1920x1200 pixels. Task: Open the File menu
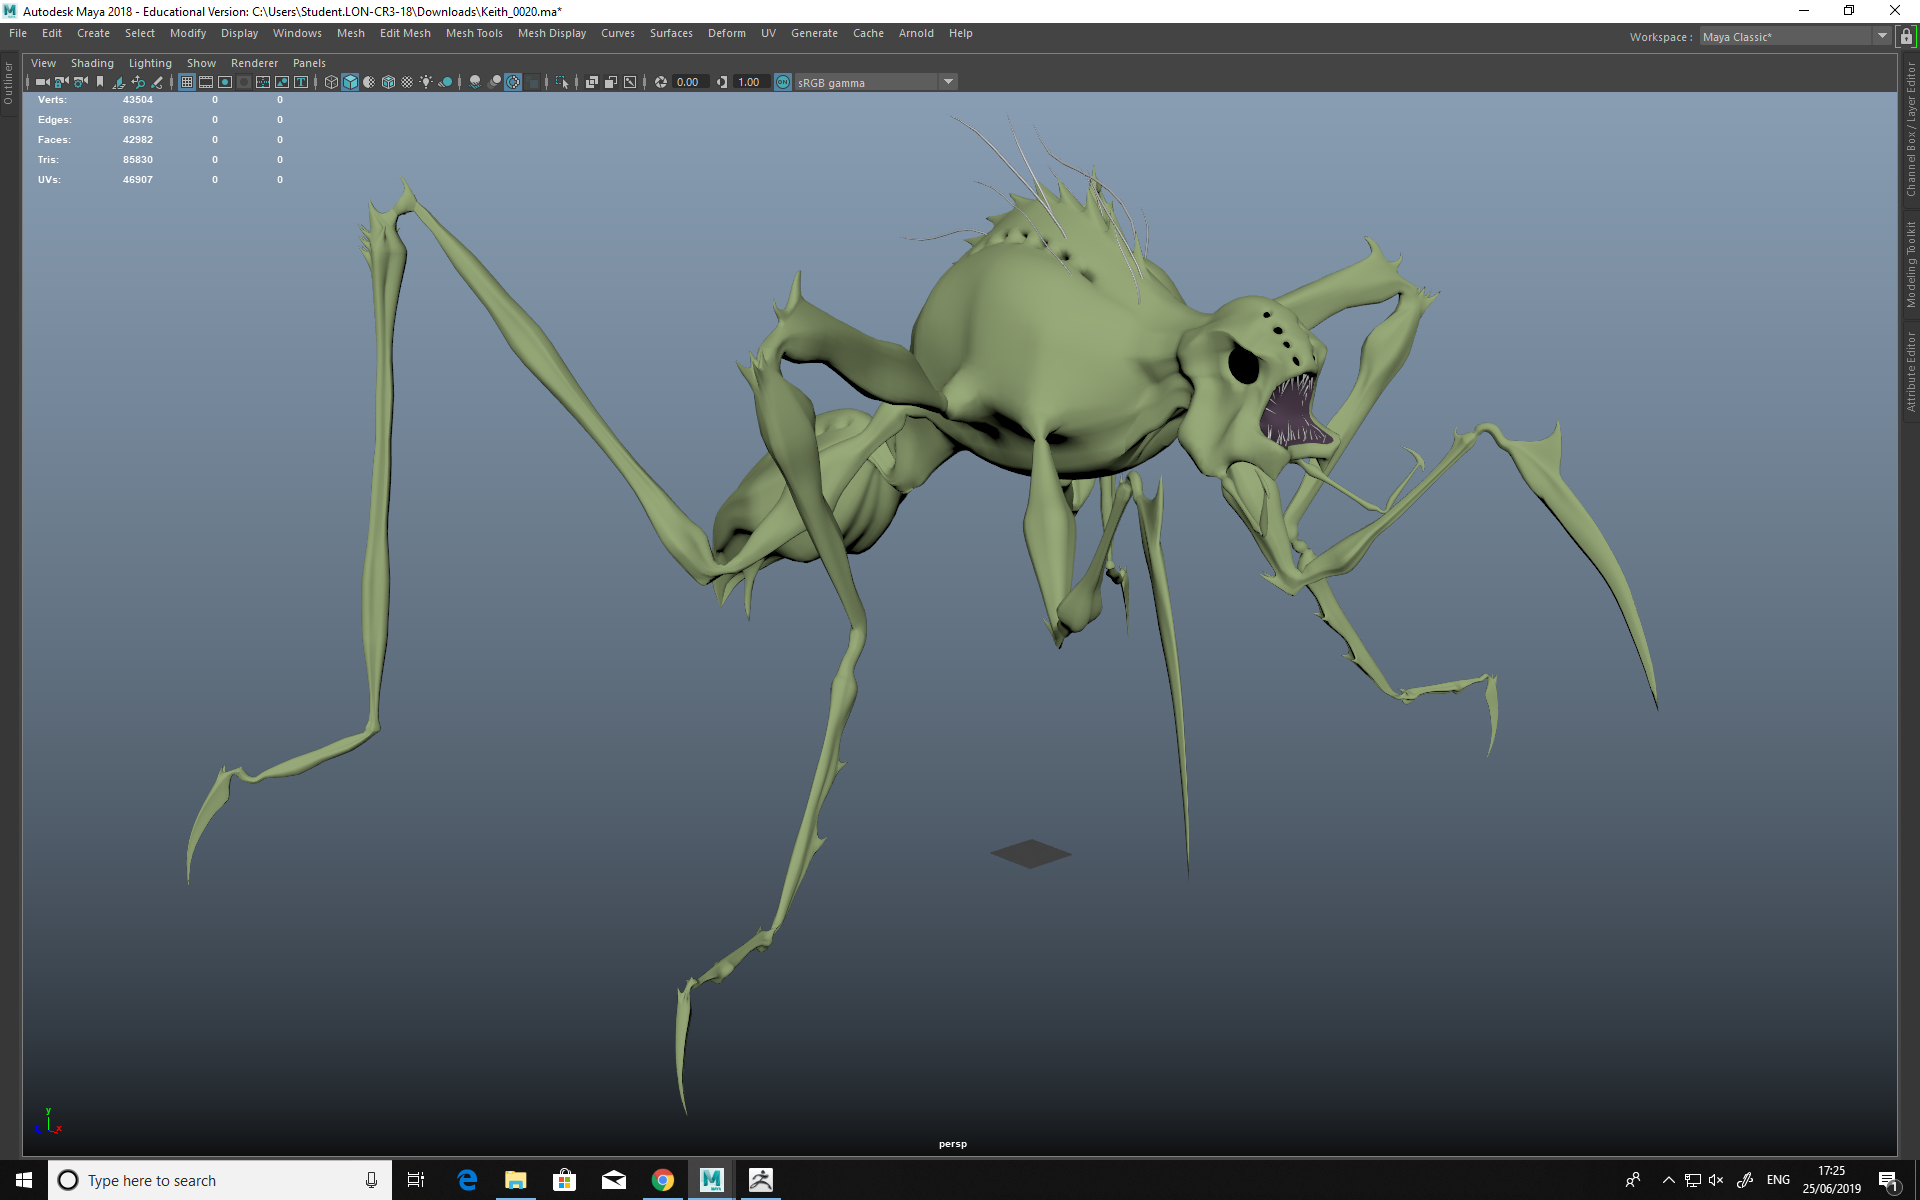[x=18, y=33]
